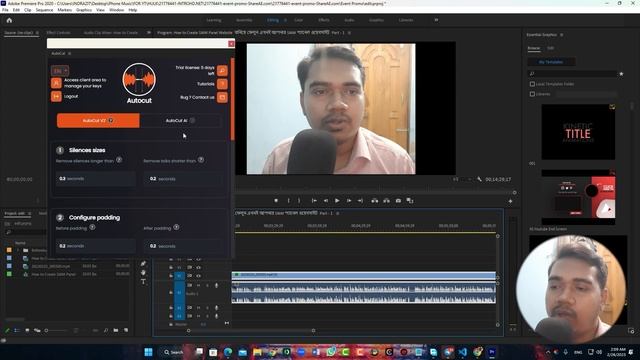The image size is (640, 360).
Task: Open the Program Monitor button editor plus
Action: click(510, 201)
